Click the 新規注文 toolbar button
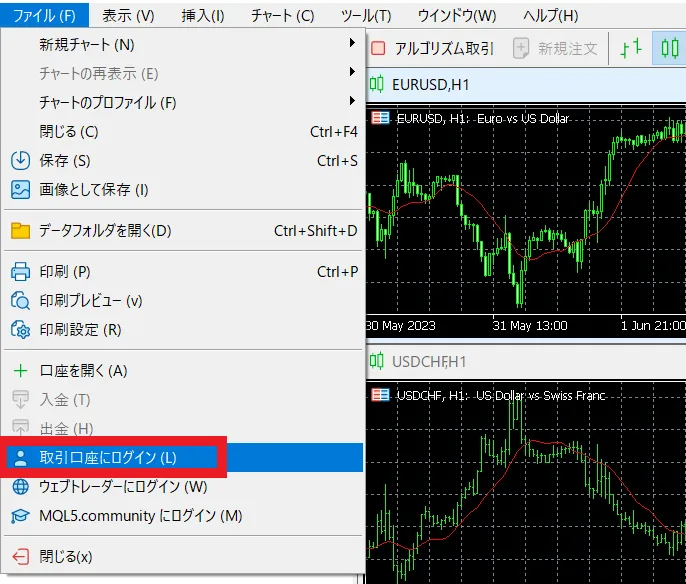This screenshot has width=686, height=584. click(555, 48)
